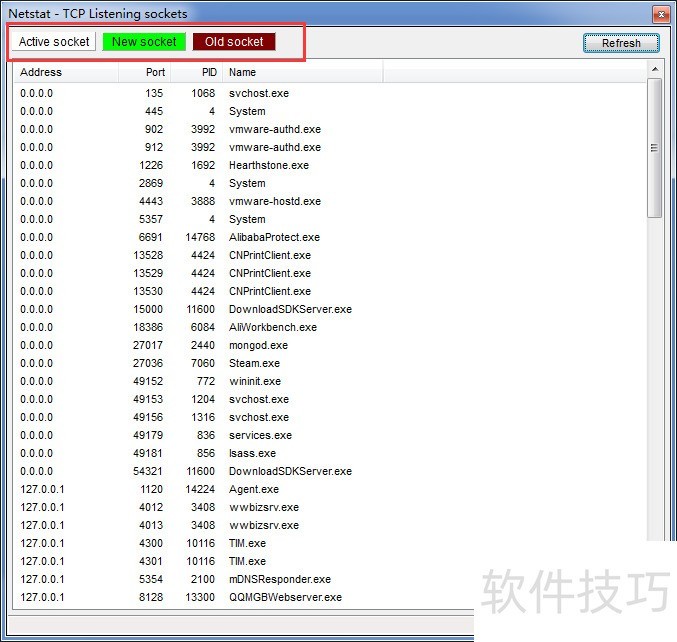
Task: Click PID 1692 cell
Action: [x=203, y=165]
